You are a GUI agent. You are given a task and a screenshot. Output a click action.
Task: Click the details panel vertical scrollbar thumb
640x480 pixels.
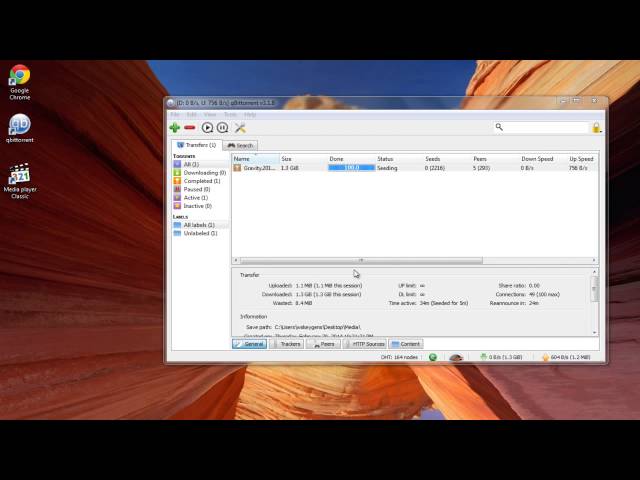click(x=594, y=289)
